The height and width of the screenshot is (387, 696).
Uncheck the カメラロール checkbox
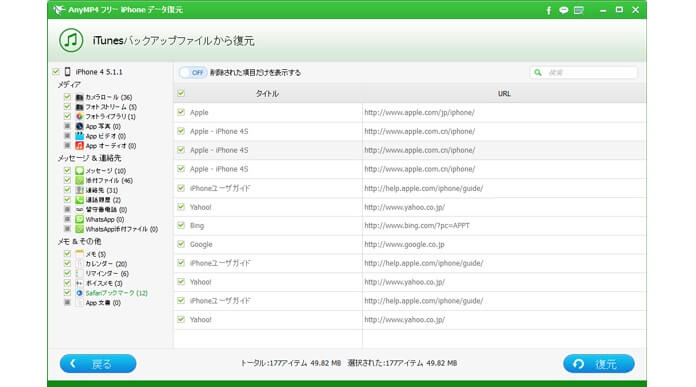[x=67, y=97]
